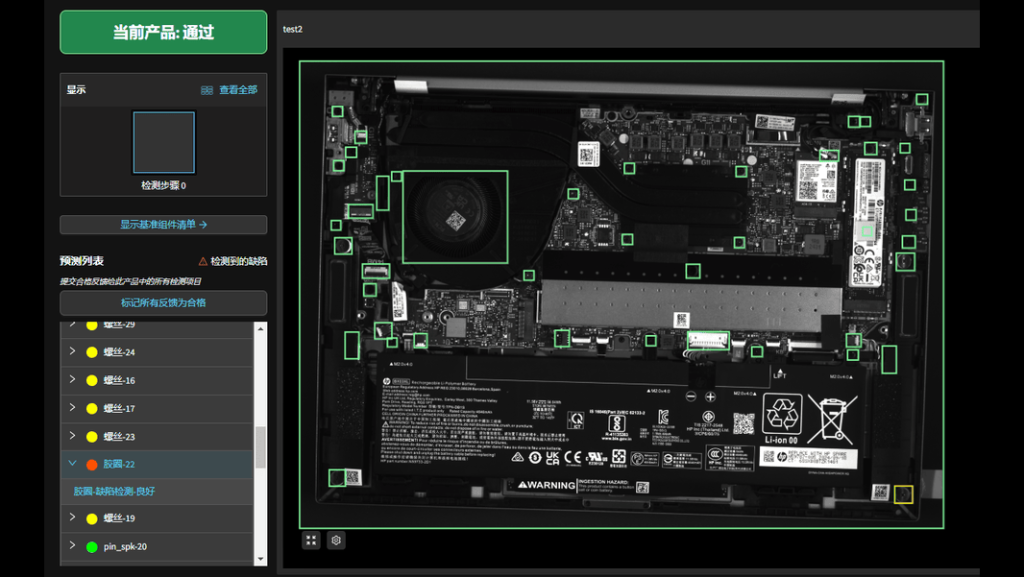Image resolution: width=1024 pixels, height=577 pixels.
Task: Click the orange status dot of 胶圈-22
Action: (91, 464)
